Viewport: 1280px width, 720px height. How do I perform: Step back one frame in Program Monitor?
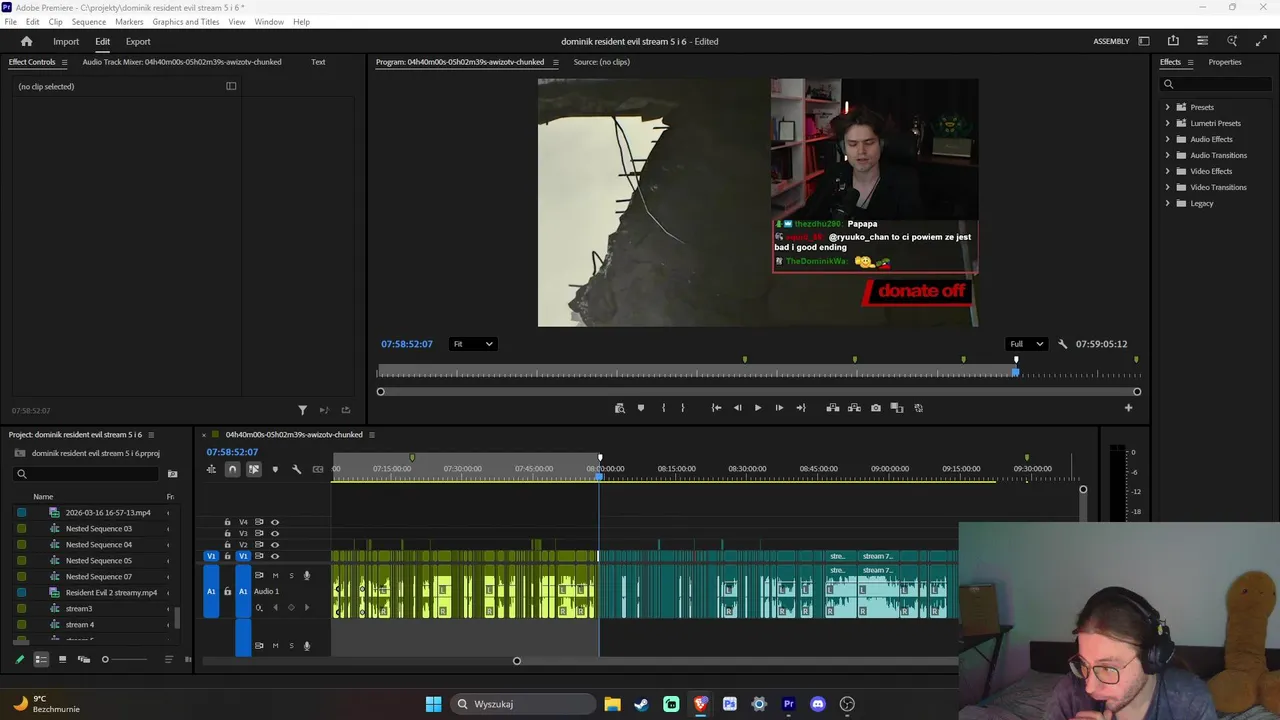coord(737,408)
